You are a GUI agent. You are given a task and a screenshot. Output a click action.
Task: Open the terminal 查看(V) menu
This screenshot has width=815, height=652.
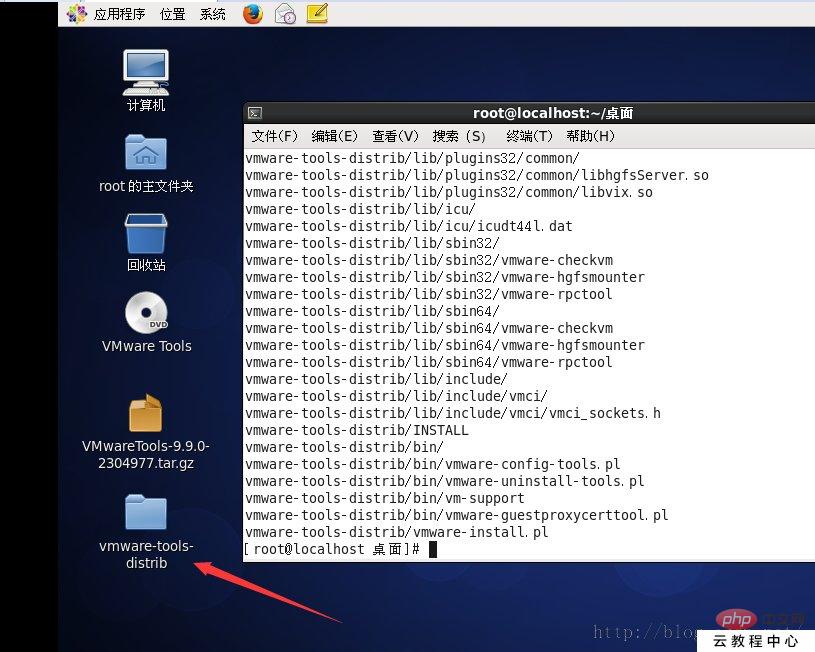(395, 136)
